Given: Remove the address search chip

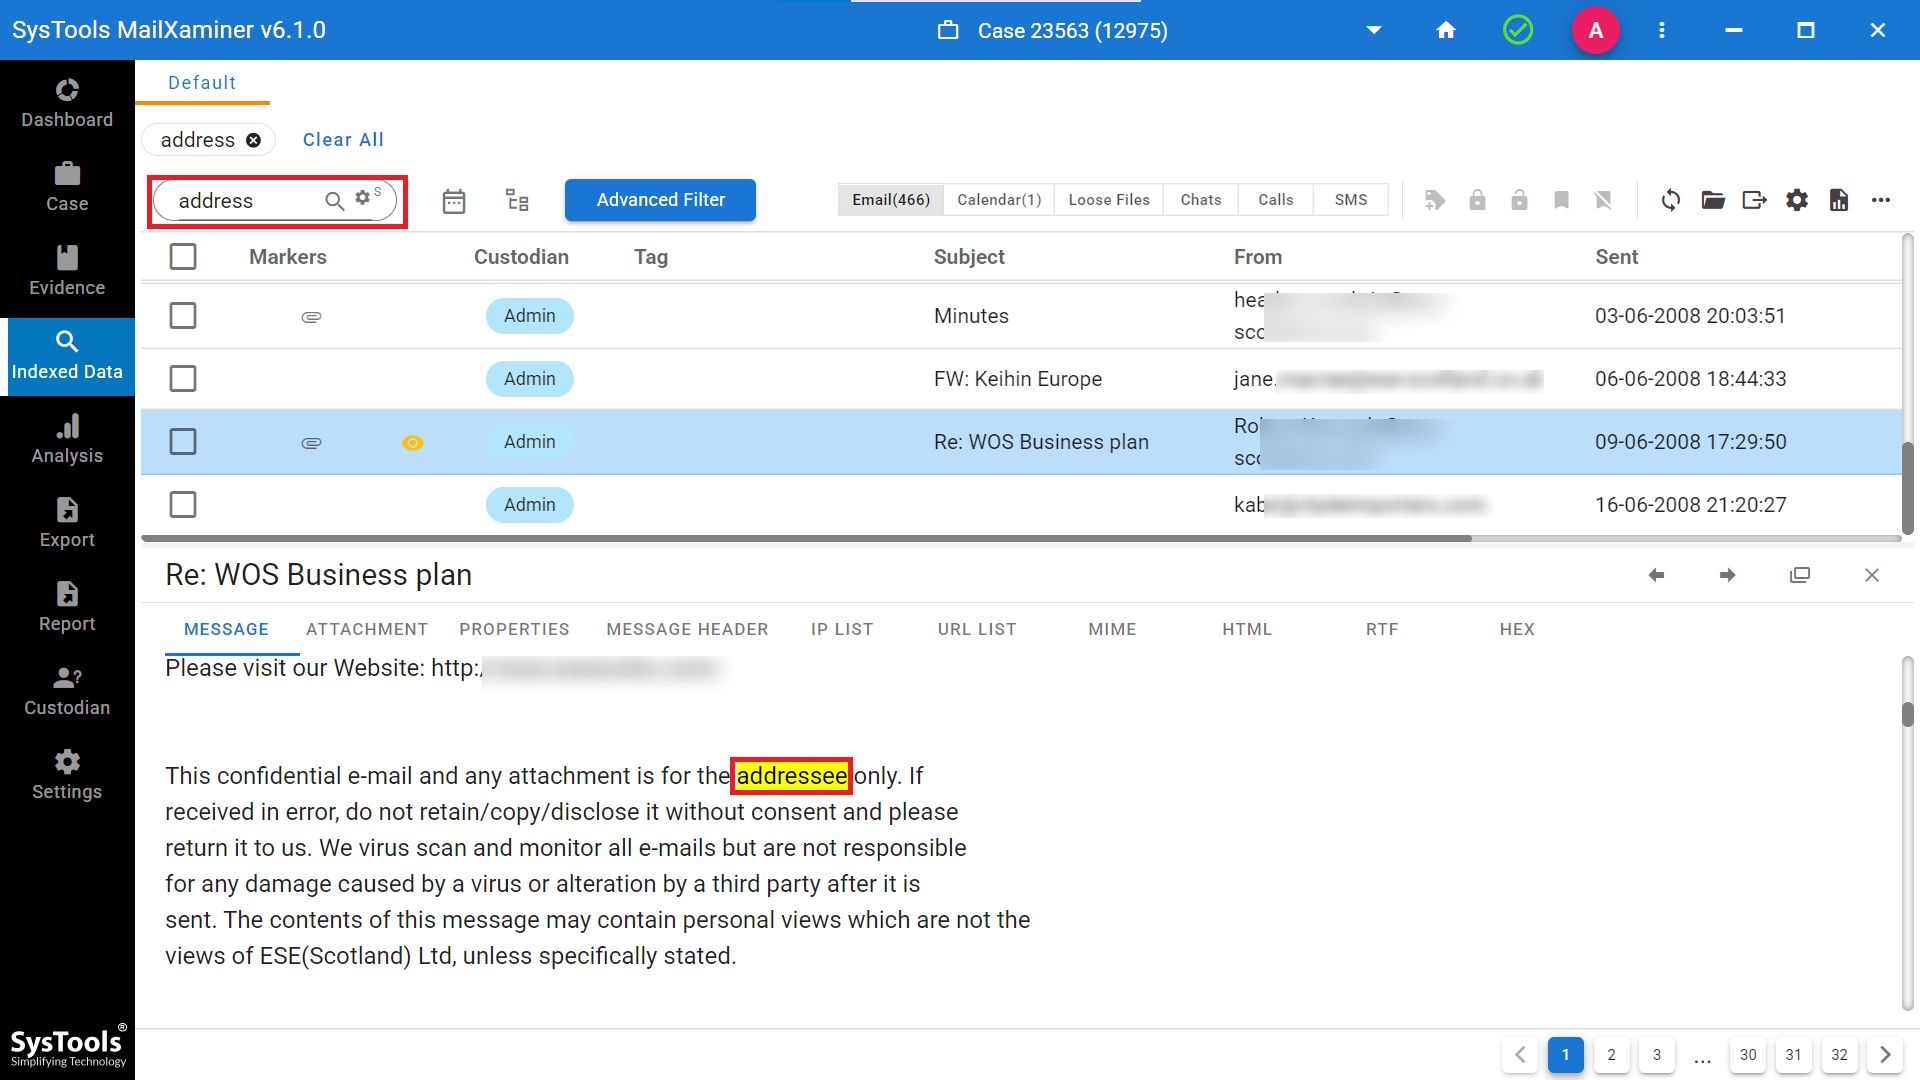Looking at the screenshot, I should 254,140.
